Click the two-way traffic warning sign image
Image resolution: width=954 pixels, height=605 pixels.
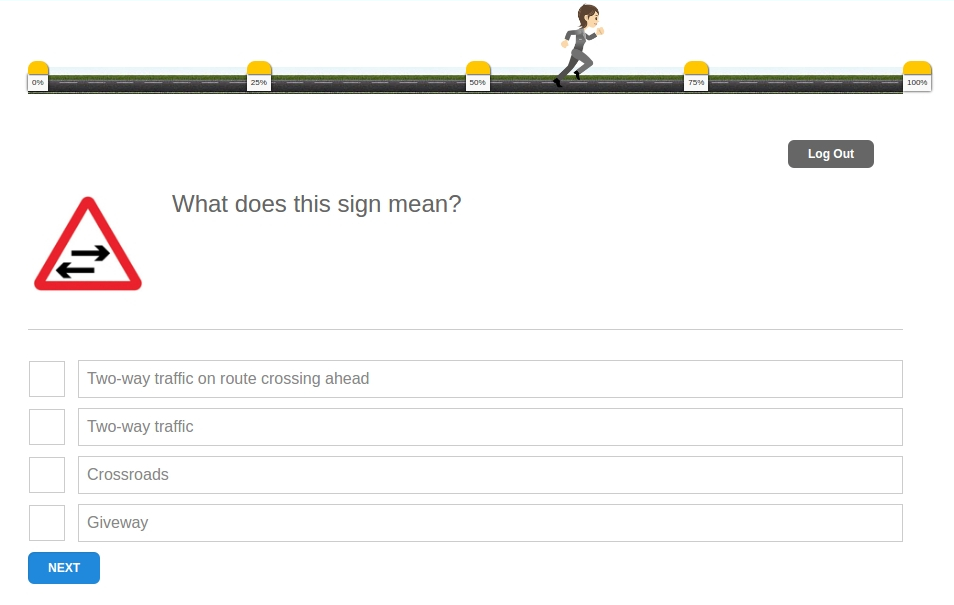(x=88, y=243)
